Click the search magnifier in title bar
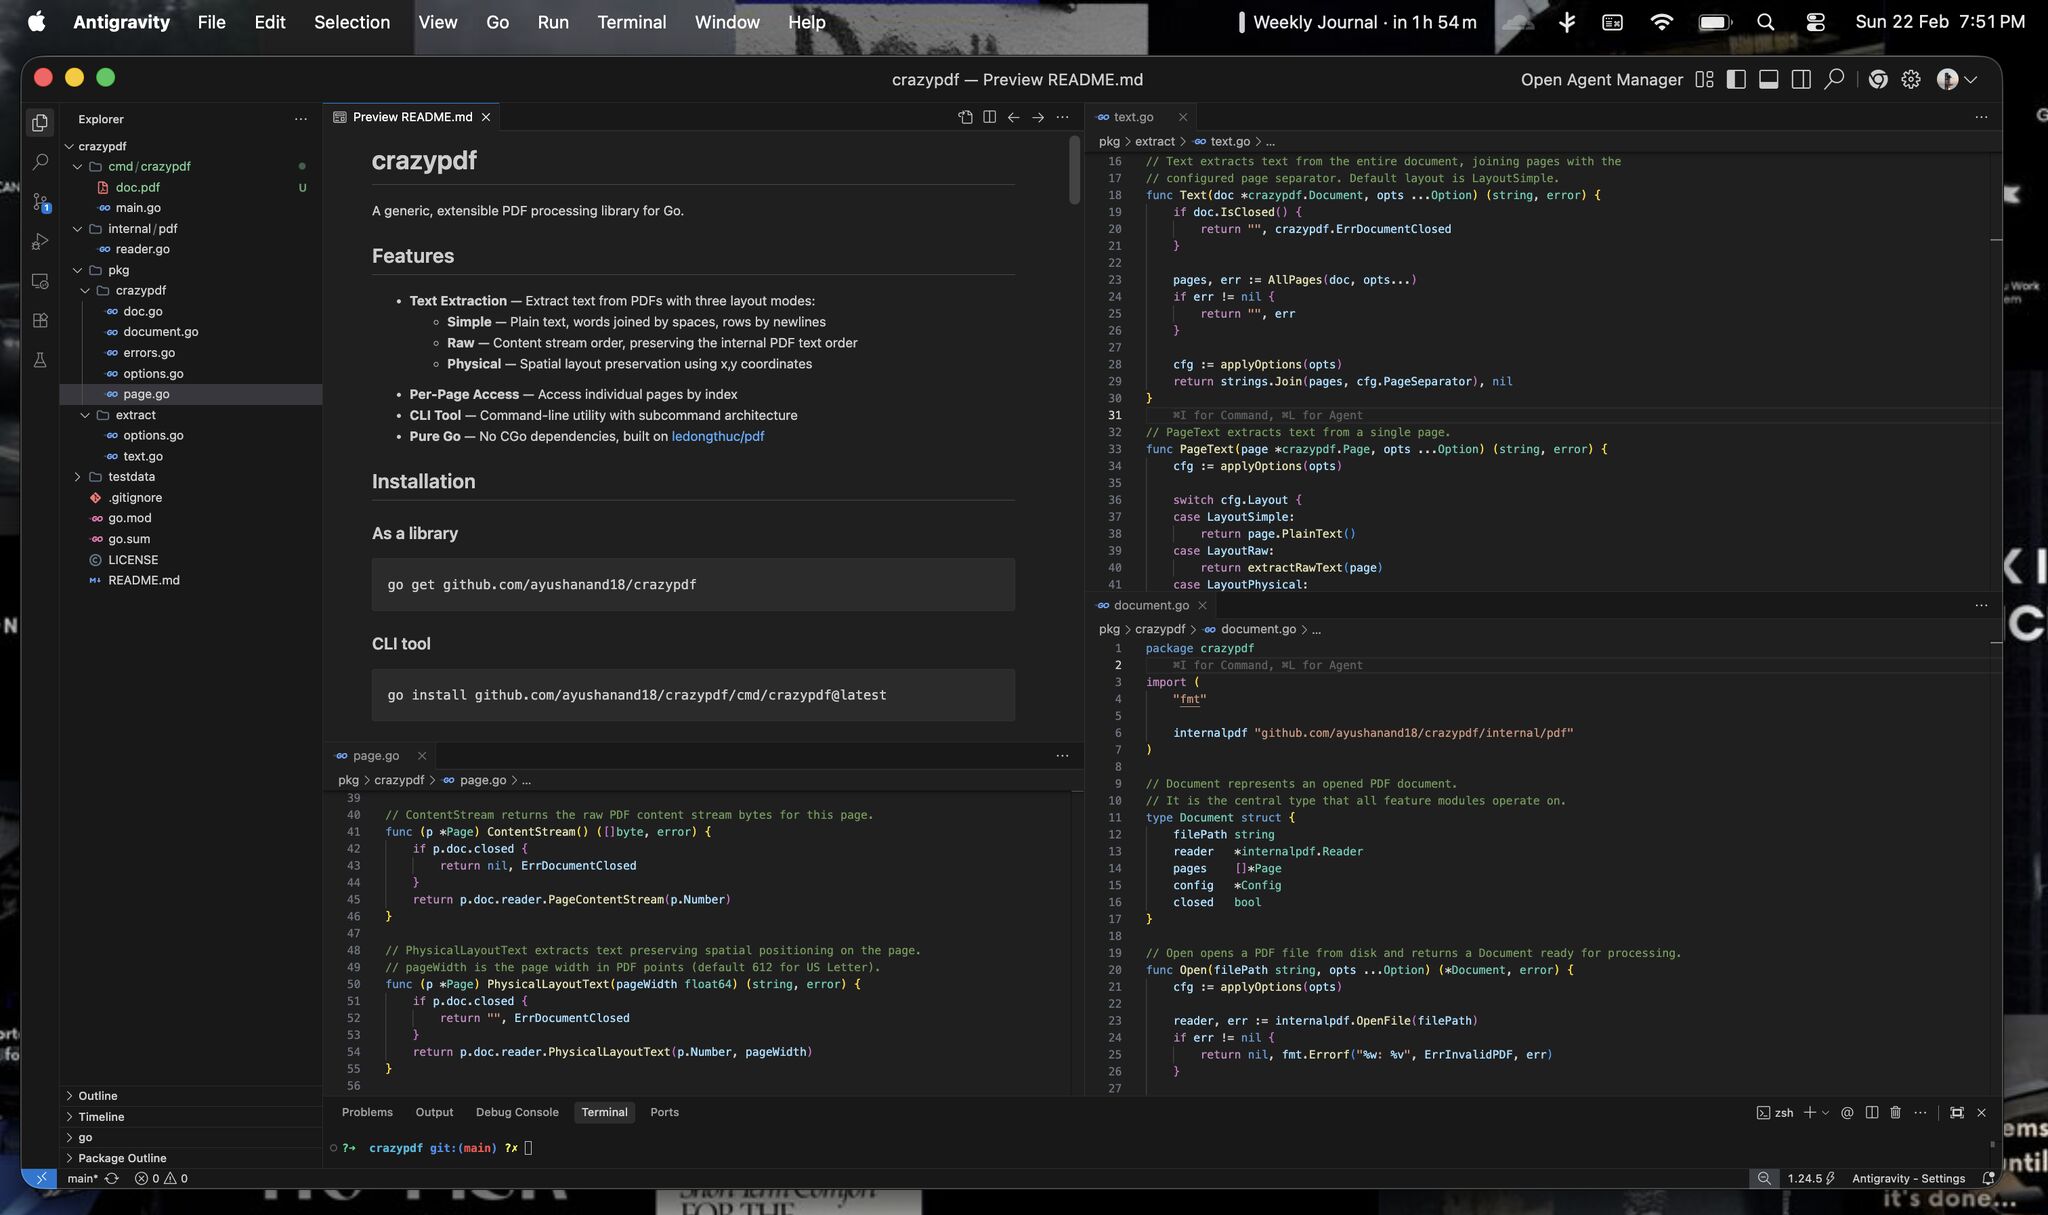Viewport: 2048px width, 1215px height. 1834,80
